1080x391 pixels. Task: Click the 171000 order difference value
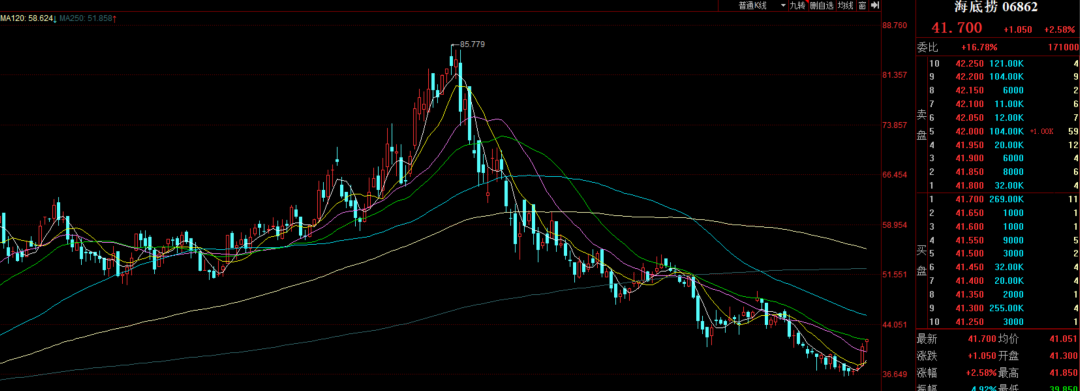[1063, 47]
